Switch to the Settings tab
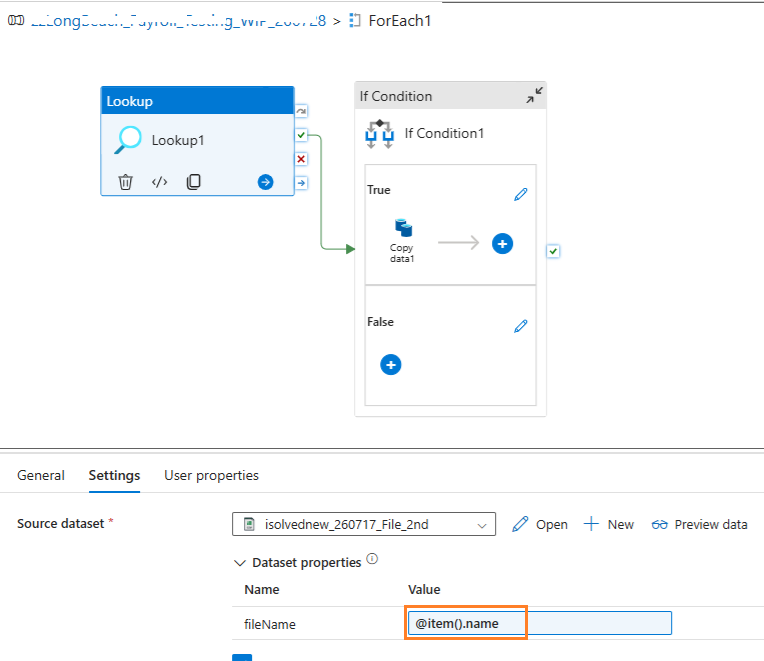This screenshot has width=764, height=661. 115,475
